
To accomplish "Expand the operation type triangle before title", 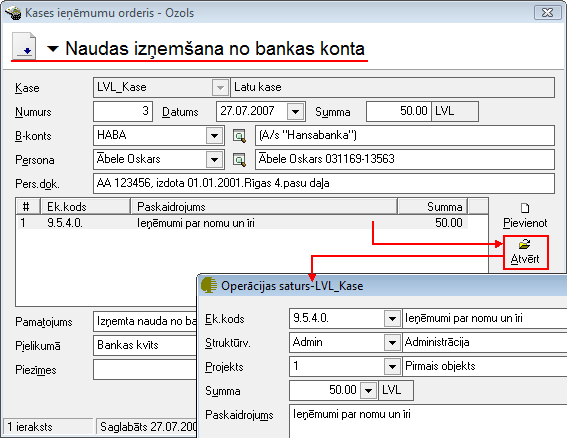I will coord(53,48).
